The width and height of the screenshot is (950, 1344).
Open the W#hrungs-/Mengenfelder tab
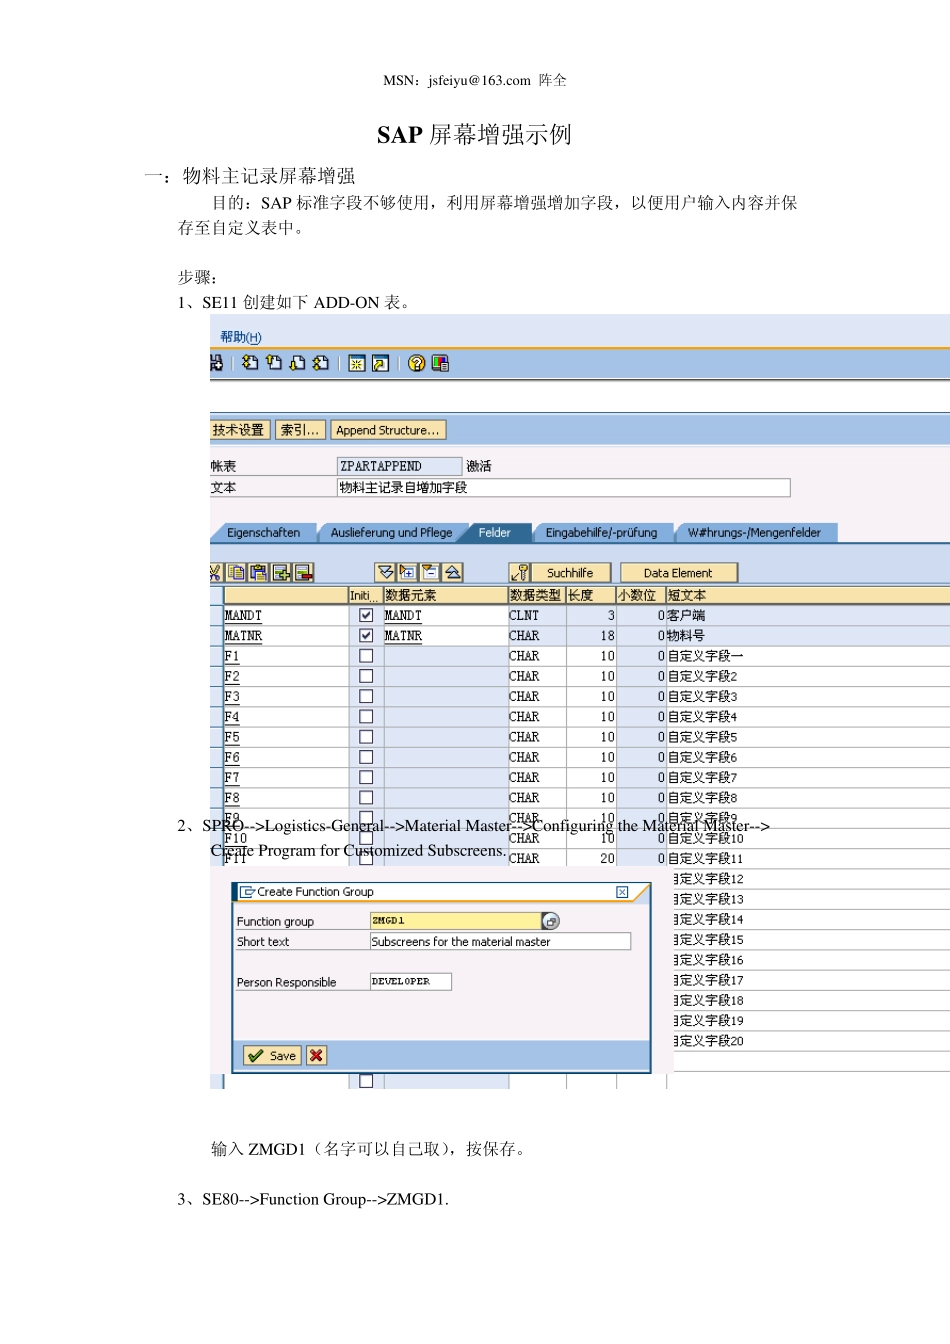click(x=754, y=533)
